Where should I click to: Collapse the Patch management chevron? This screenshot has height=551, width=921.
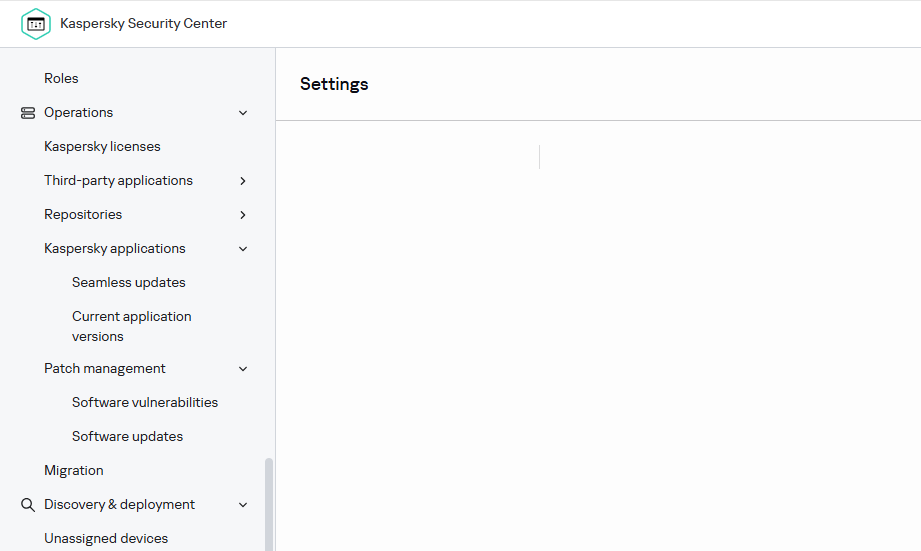pyautogui.click(x=243, y=369)
